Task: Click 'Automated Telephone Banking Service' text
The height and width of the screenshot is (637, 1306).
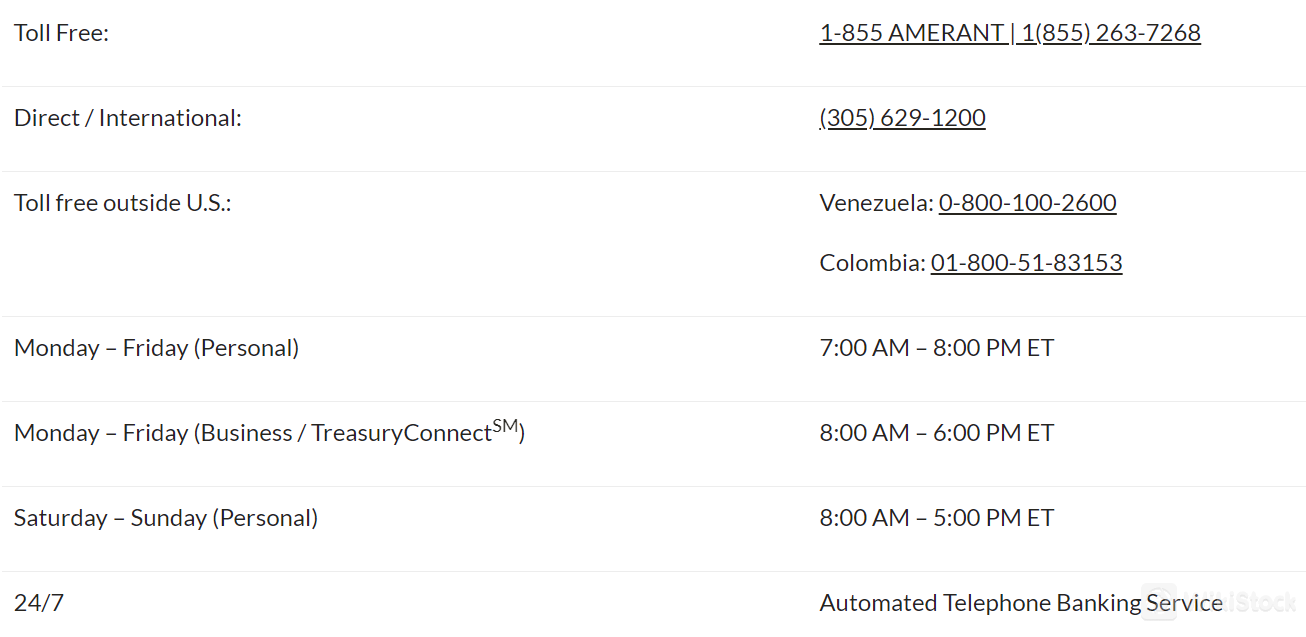Action: pyautogui.click(x=1021, y=603)
